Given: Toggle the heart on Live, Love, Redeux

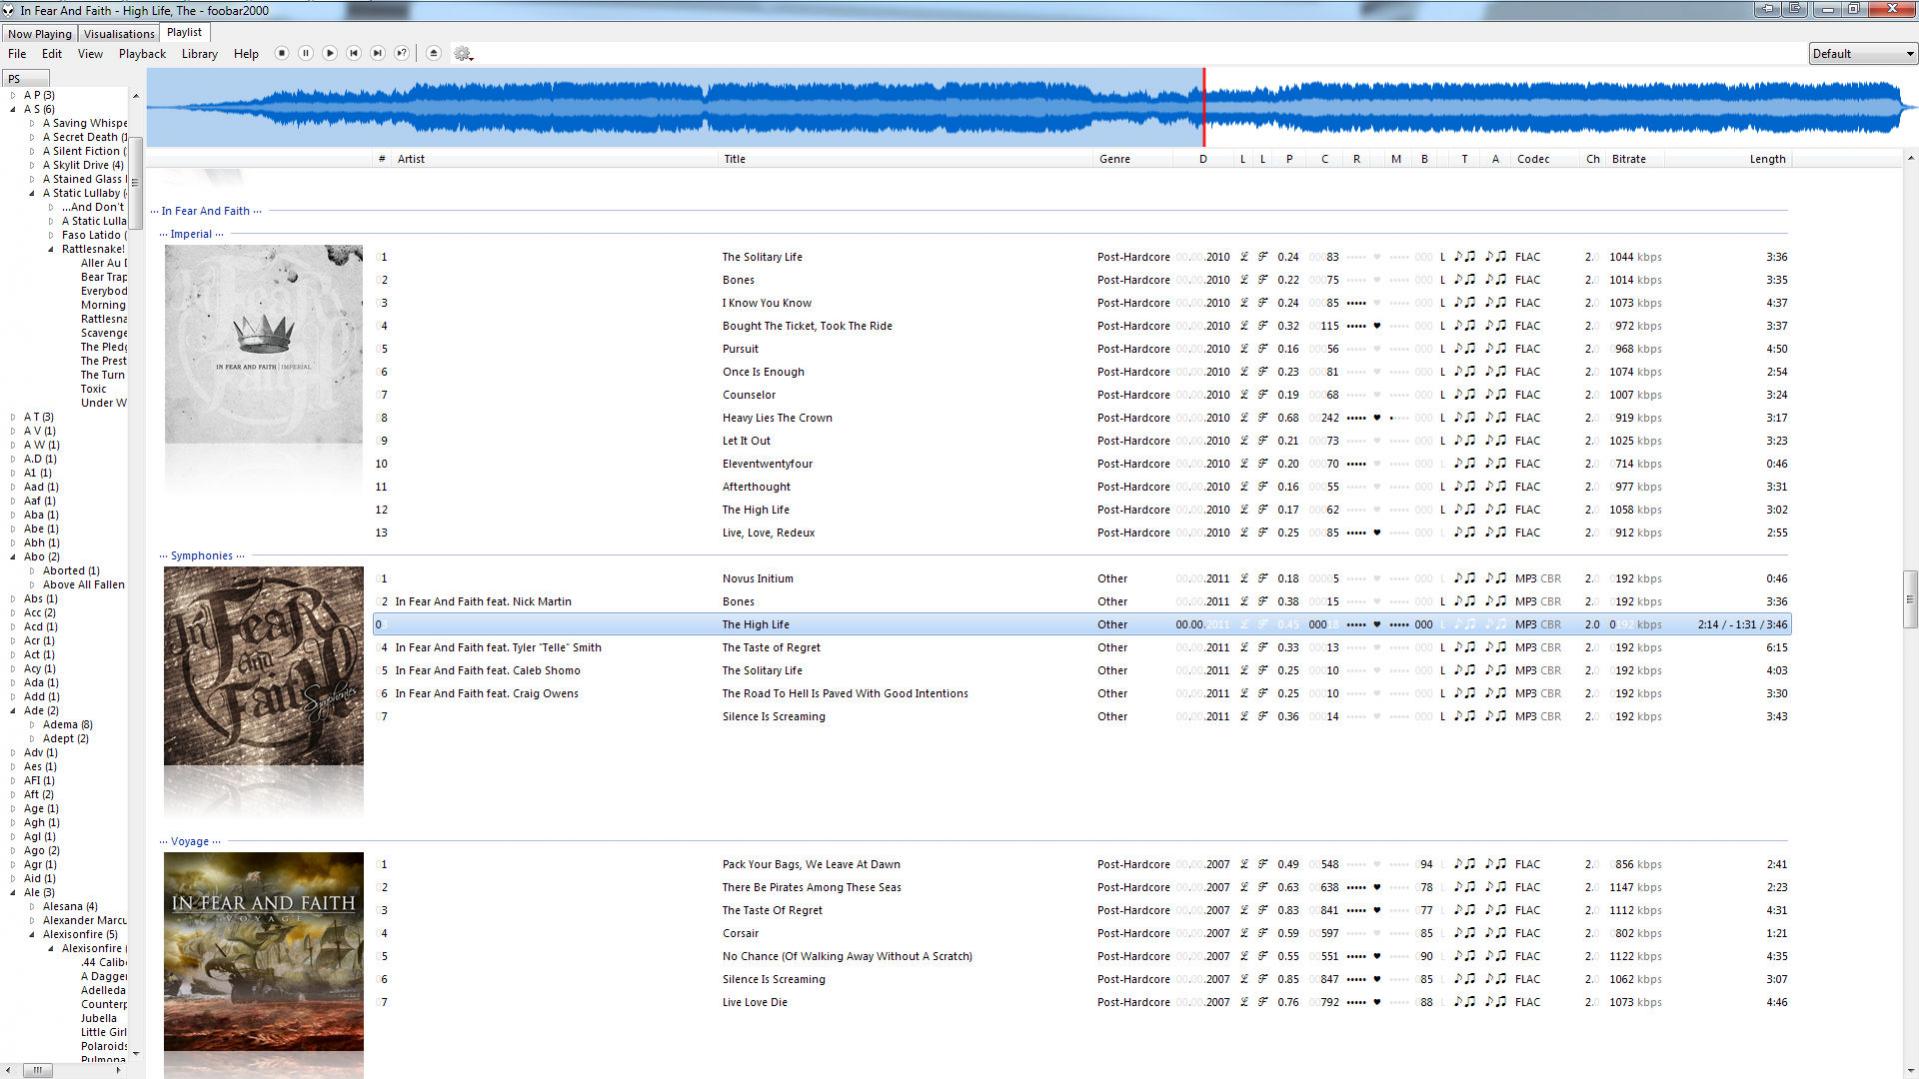Looking at the screenshot, I should [1377, 533].
